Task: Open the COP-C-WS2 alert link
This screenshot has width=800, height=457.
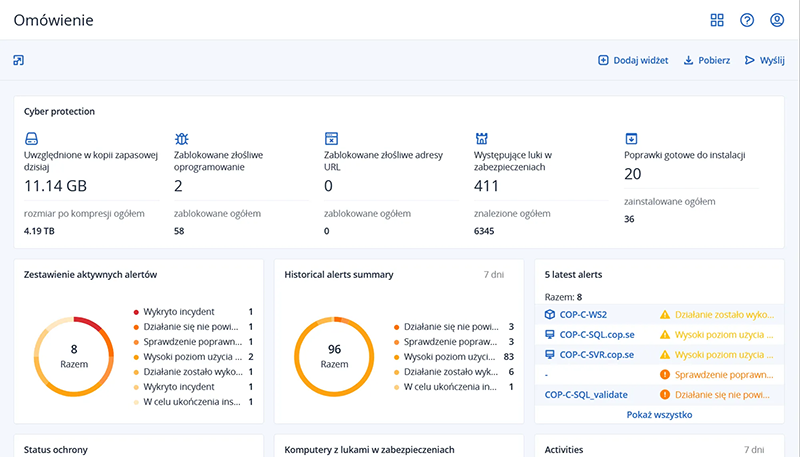Action: pos(583,315)
